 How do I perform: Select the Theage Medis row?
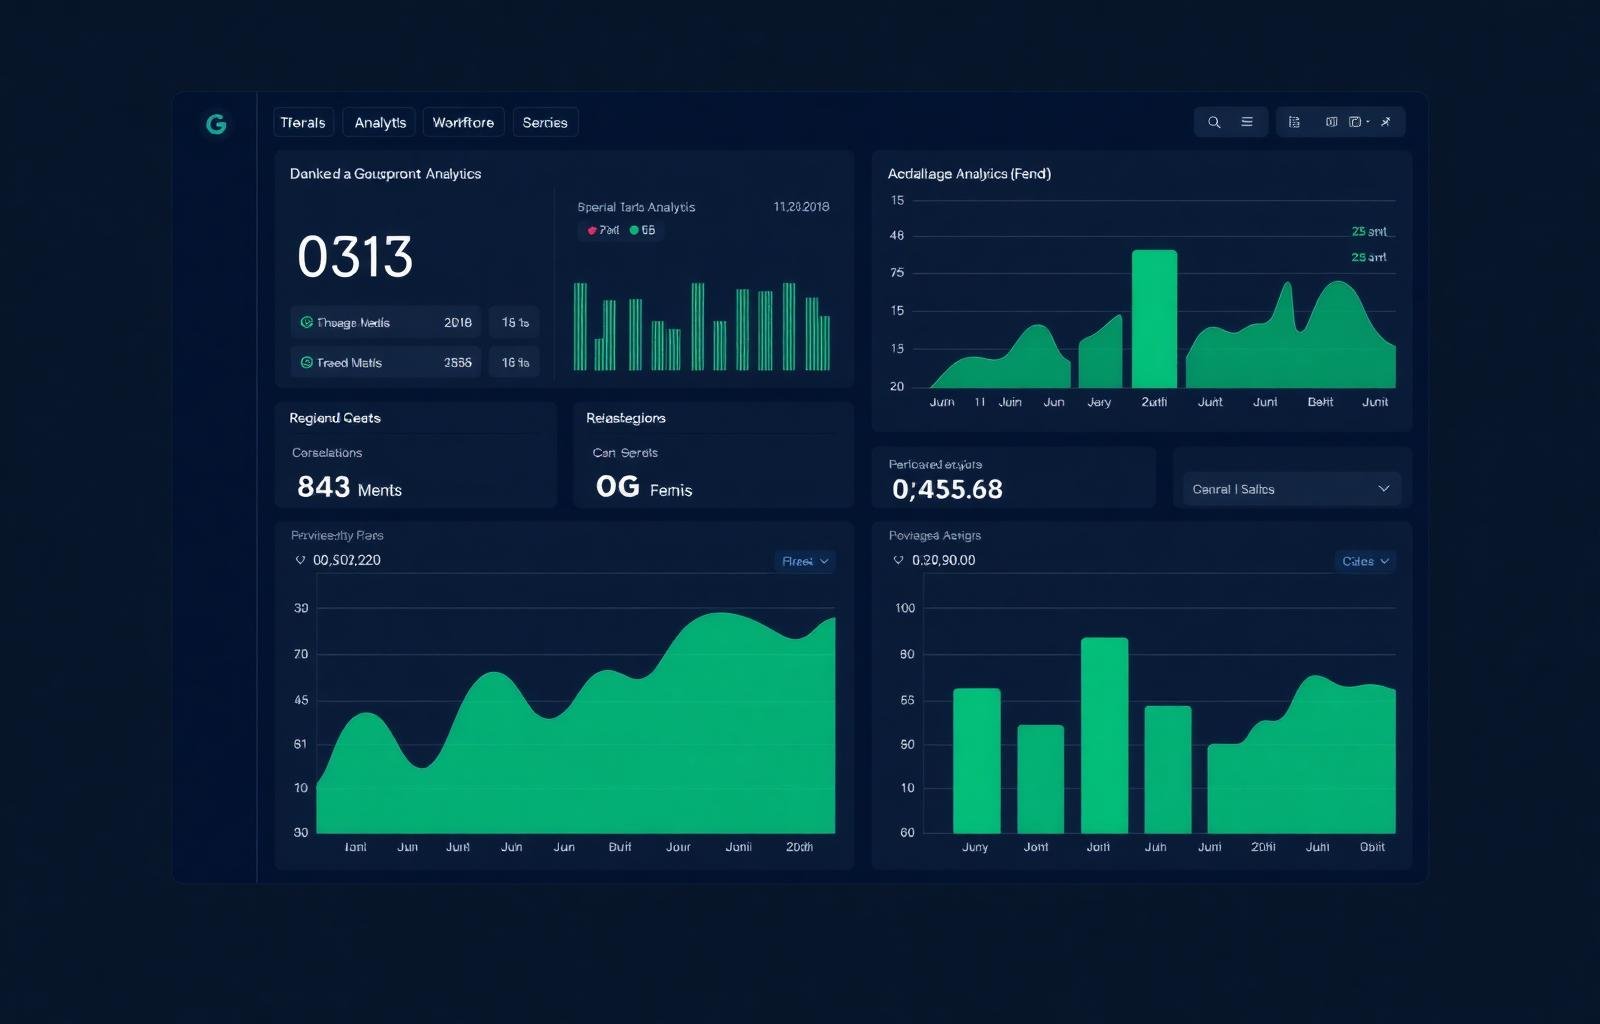click(386, 322)
